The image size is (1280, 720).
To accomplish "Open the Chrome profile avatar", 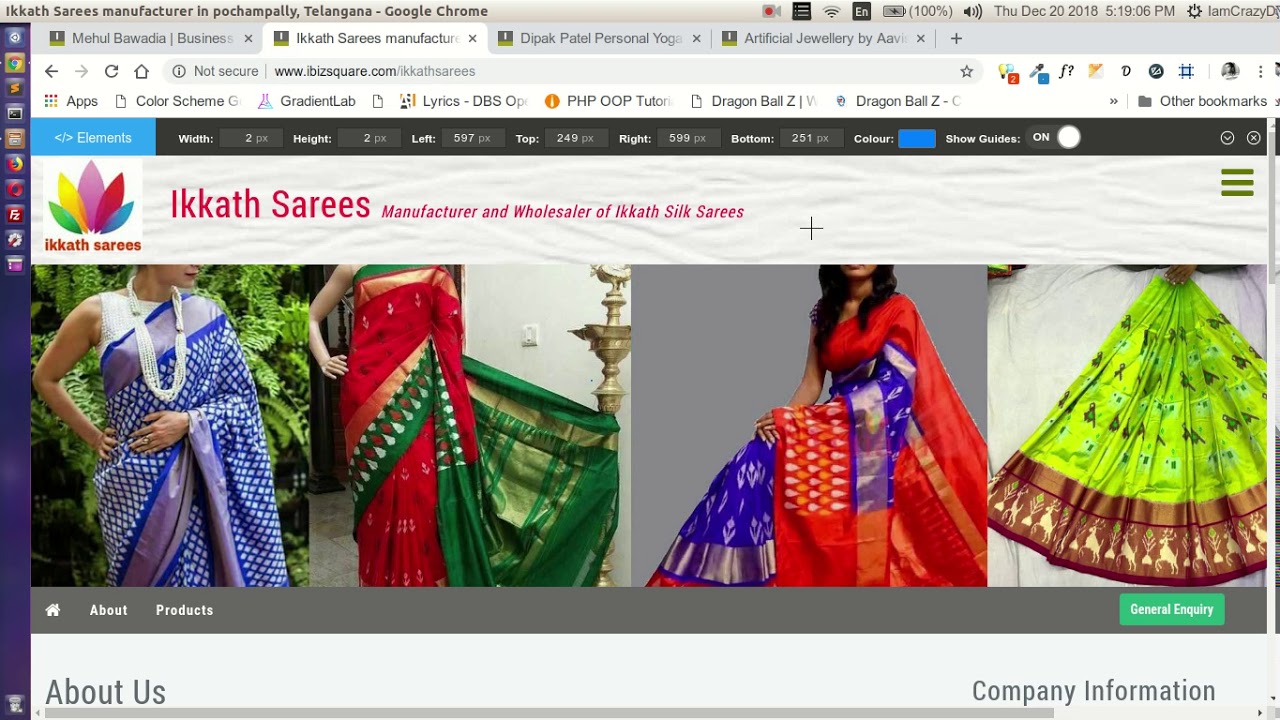I will point(1230,71).
